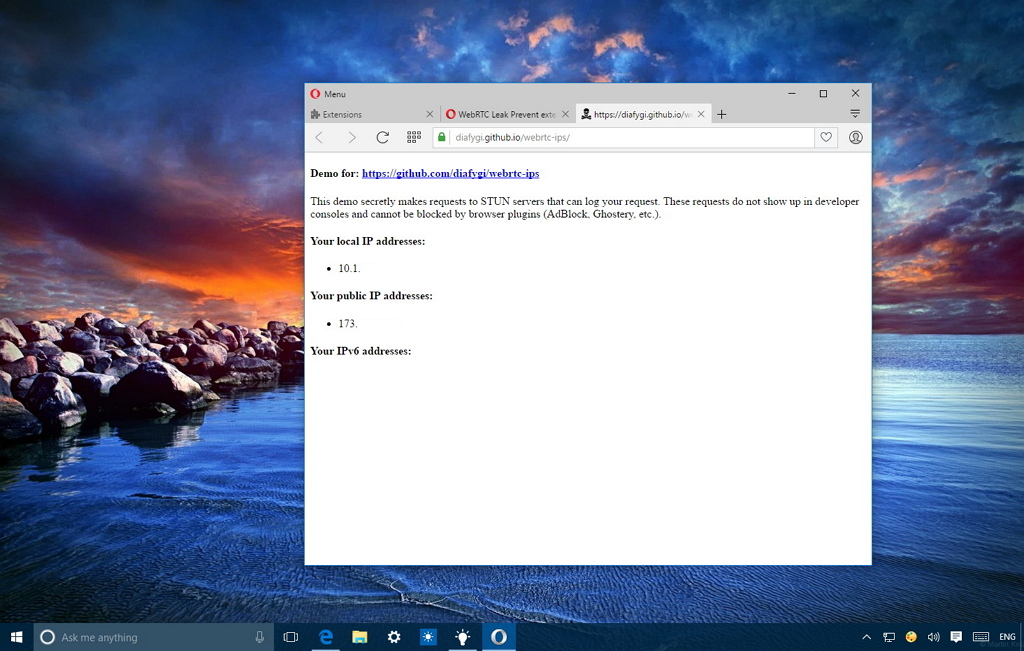
Task: Open the tab menu list icon
Action: [855, 114]
